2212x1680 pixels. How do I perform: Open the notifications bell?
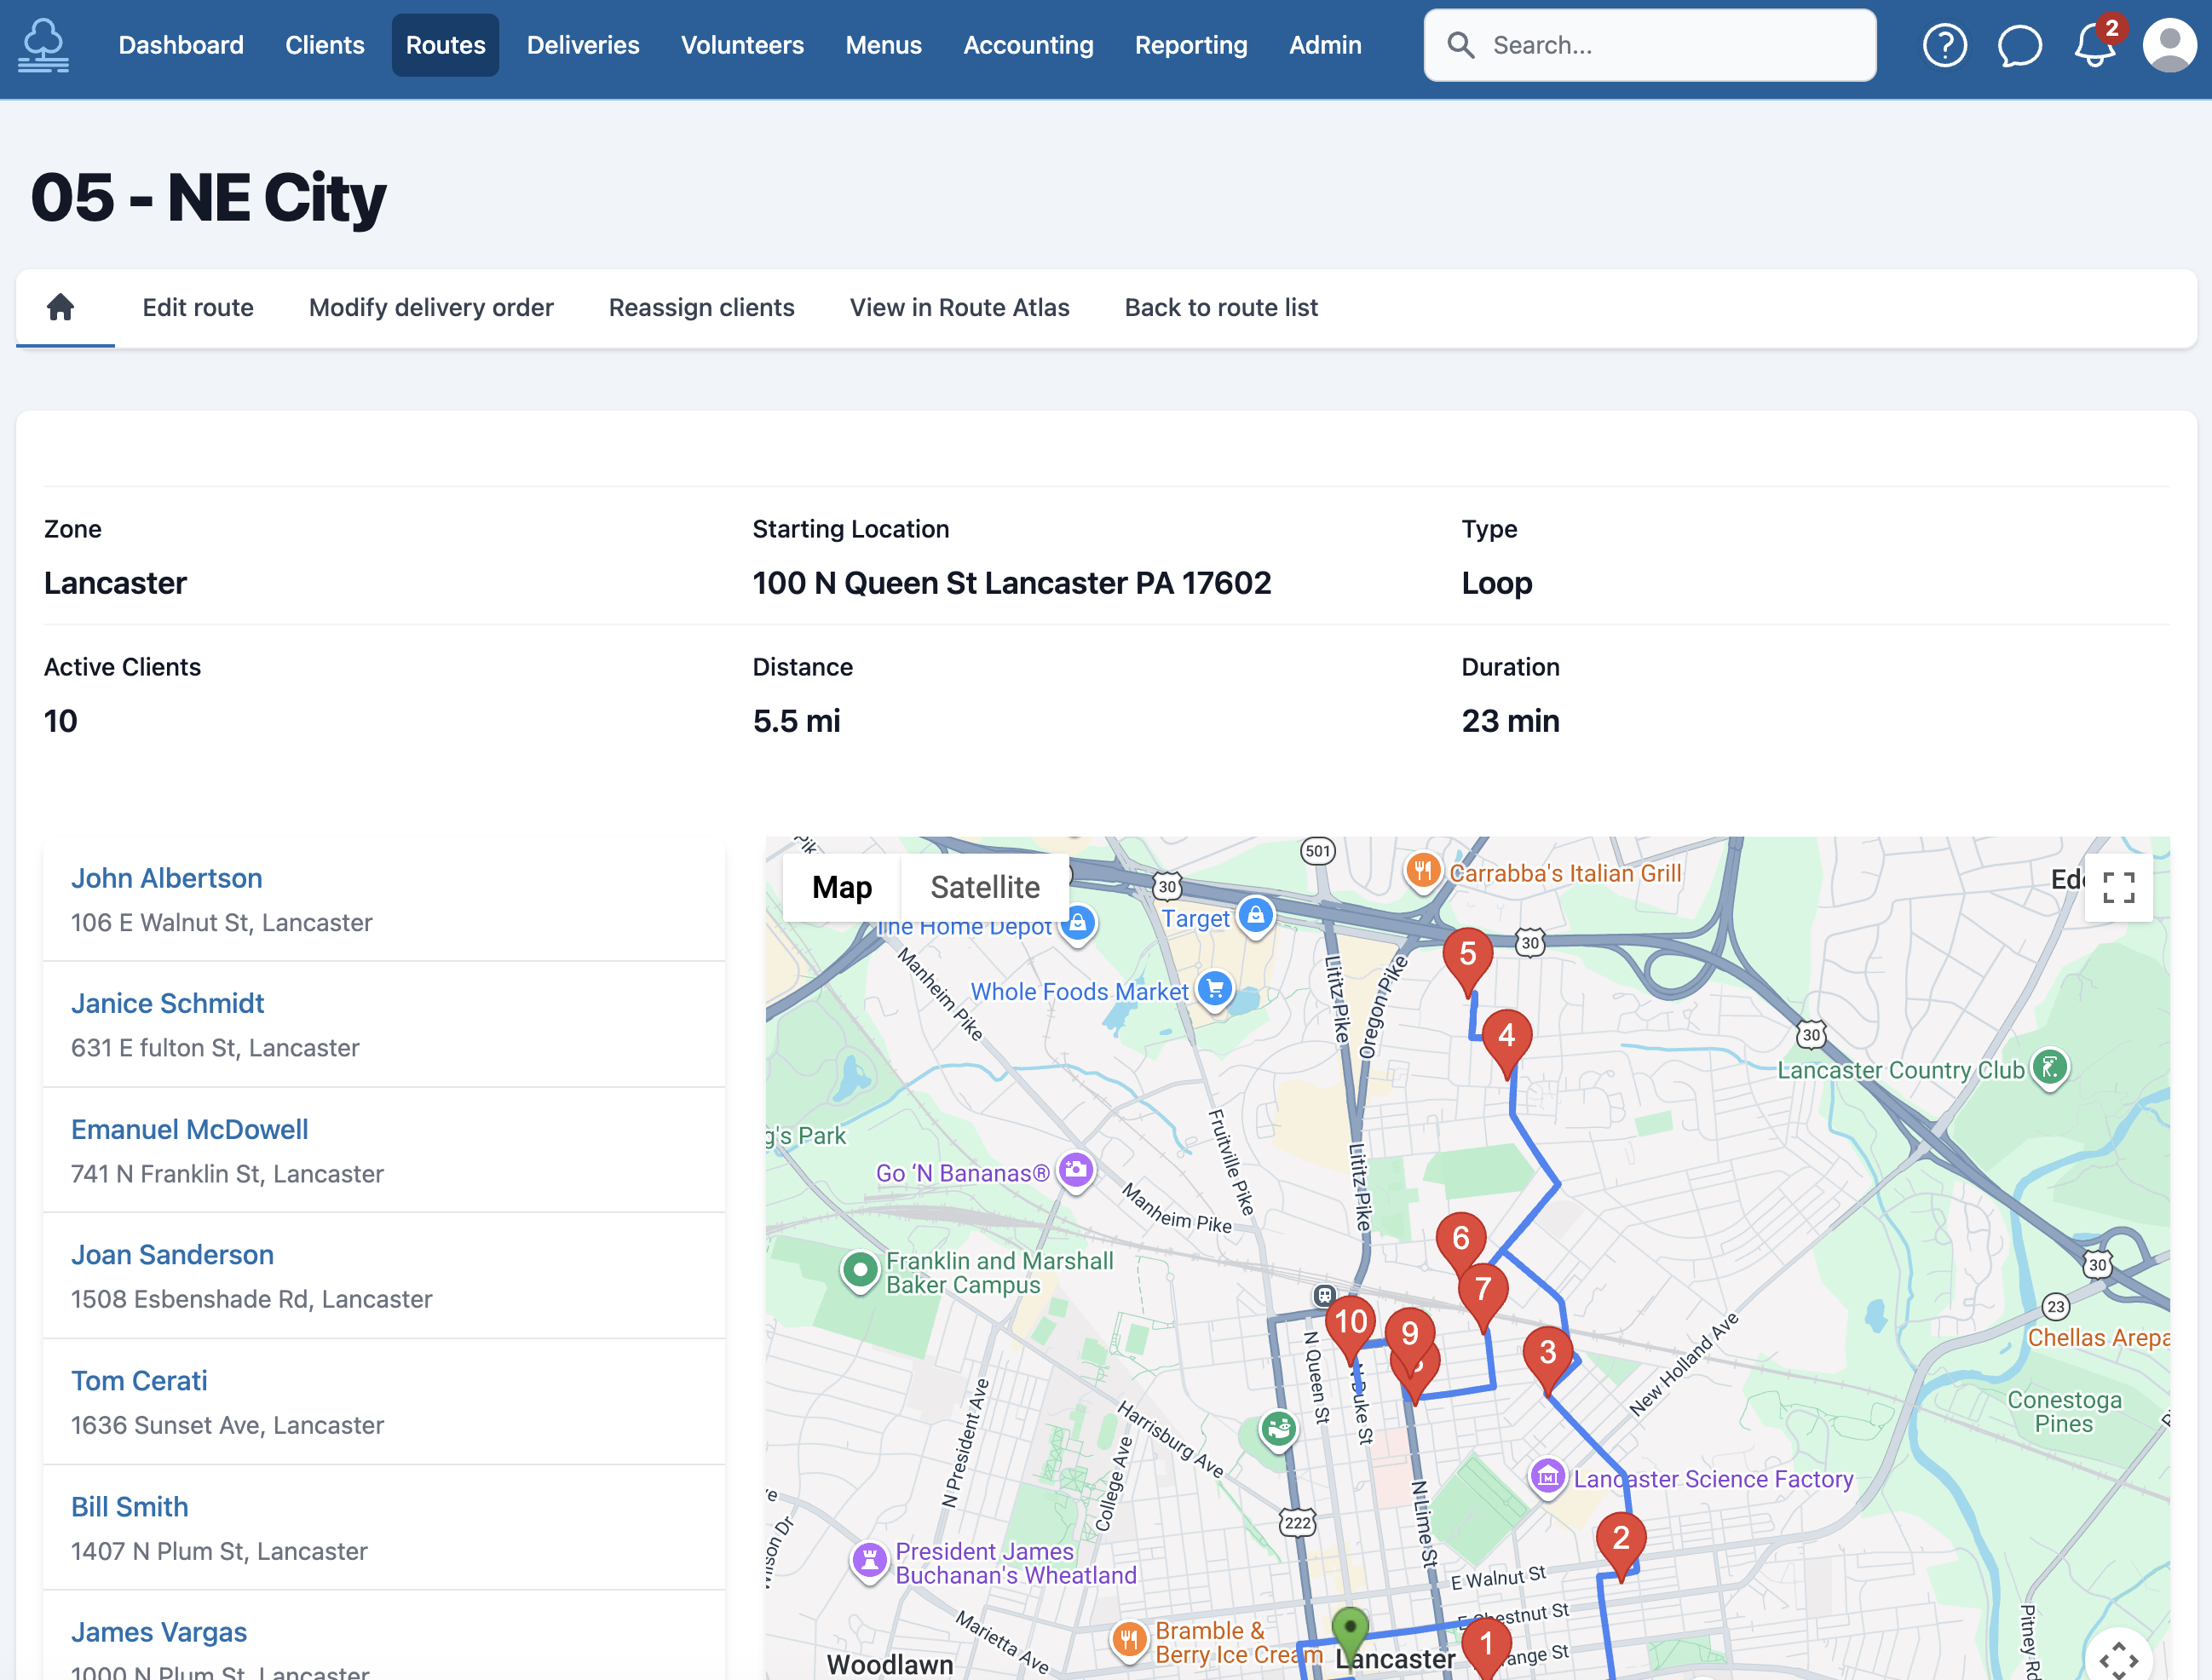[2094, 45]
